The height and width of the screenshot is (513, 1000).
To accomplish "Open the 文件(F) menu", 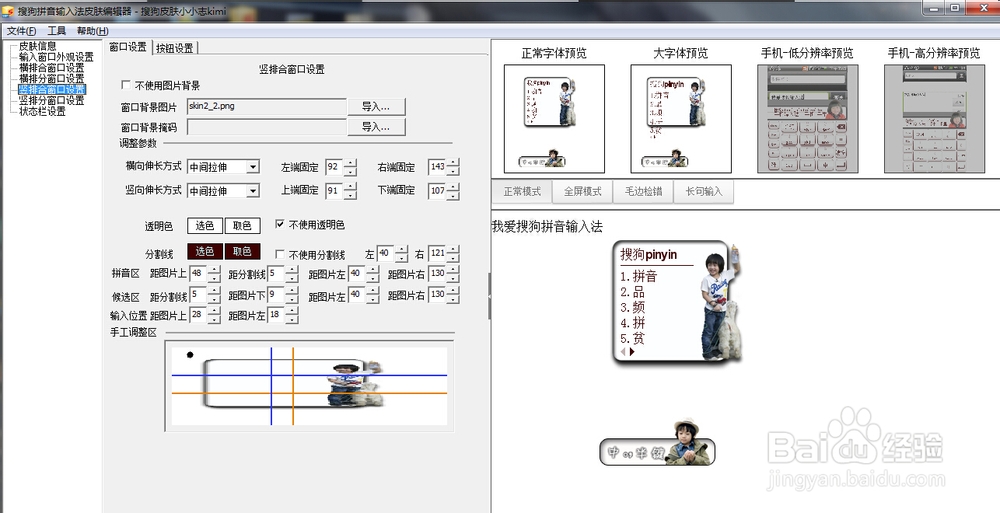I will point(21,31).
